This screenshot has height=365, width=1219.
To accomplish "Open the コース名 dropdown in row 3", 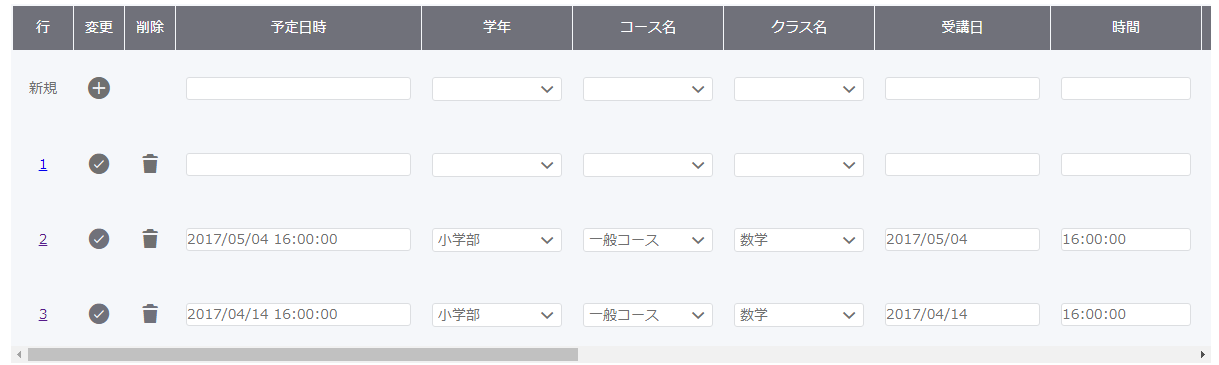I will point(648,315).
